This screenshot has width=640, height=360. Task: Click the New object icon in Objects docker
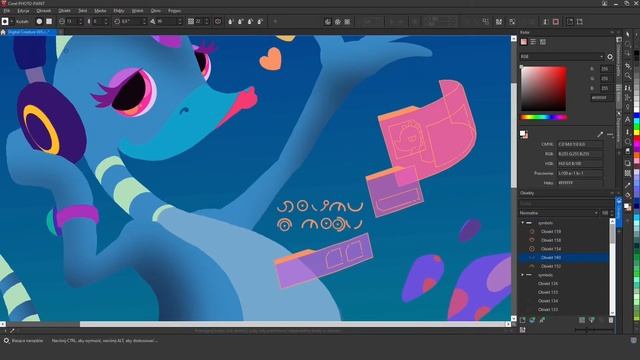(523, 320)
